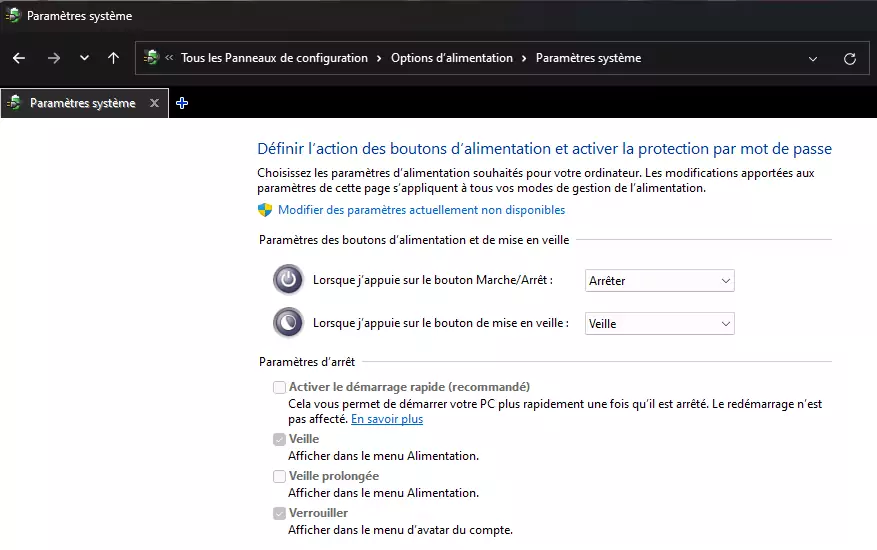This screenshot has width=877, height=550.
Task: Open the En savoir plus link
Action: [x=387, y=419]
